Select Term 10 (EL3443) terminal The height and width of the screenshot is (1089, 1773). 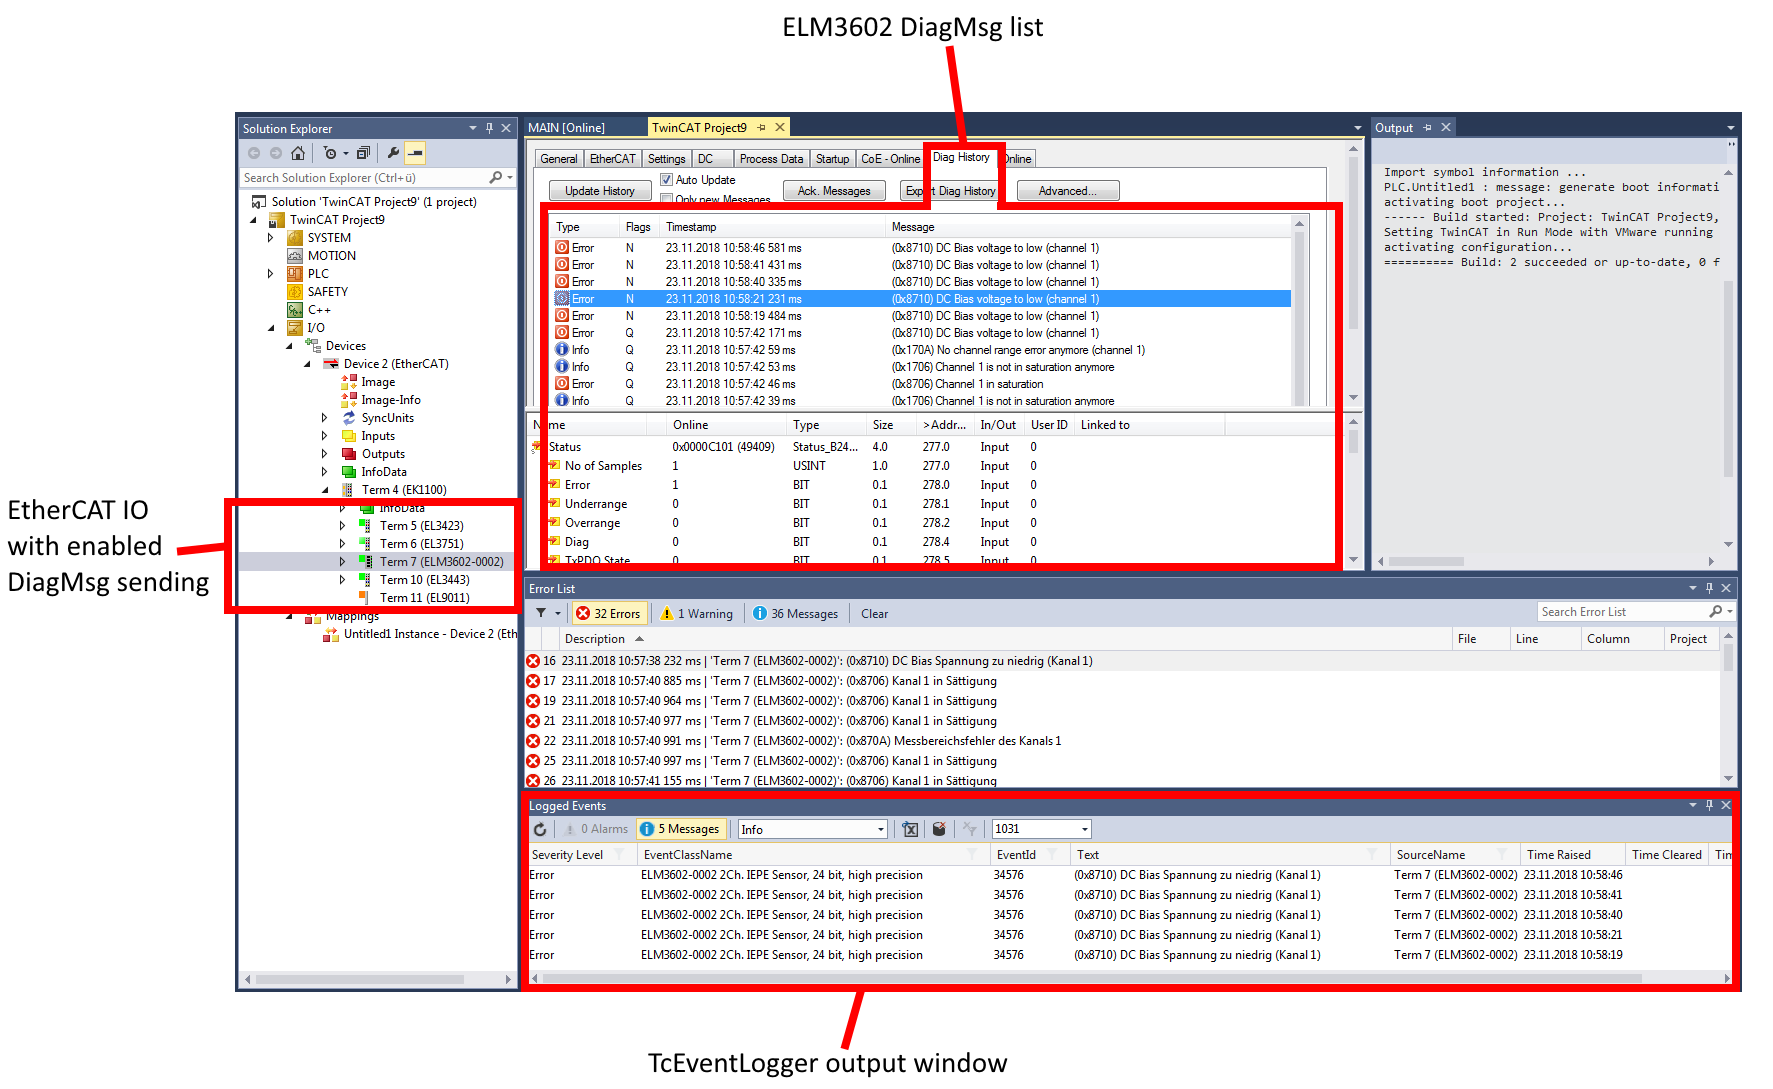pos(424,580)
